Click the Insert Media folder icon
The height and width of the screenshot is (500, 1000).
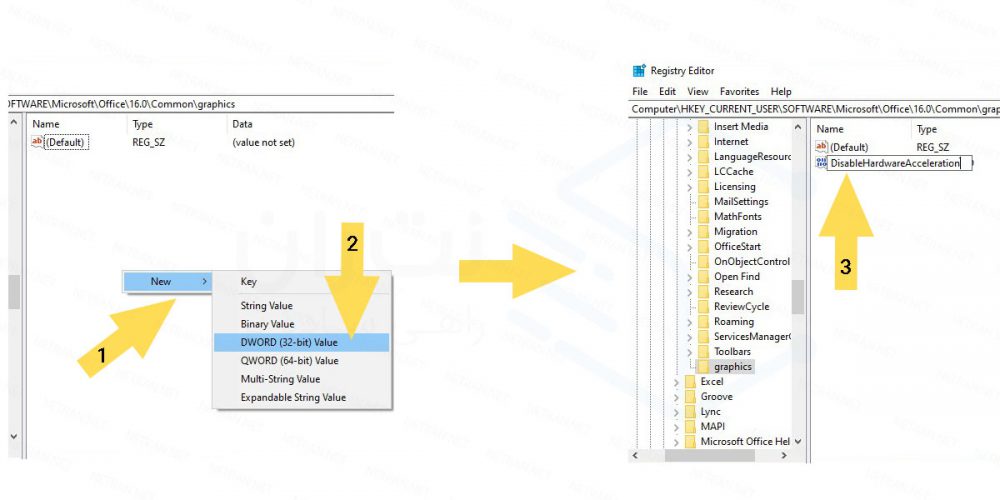point(703,127)
